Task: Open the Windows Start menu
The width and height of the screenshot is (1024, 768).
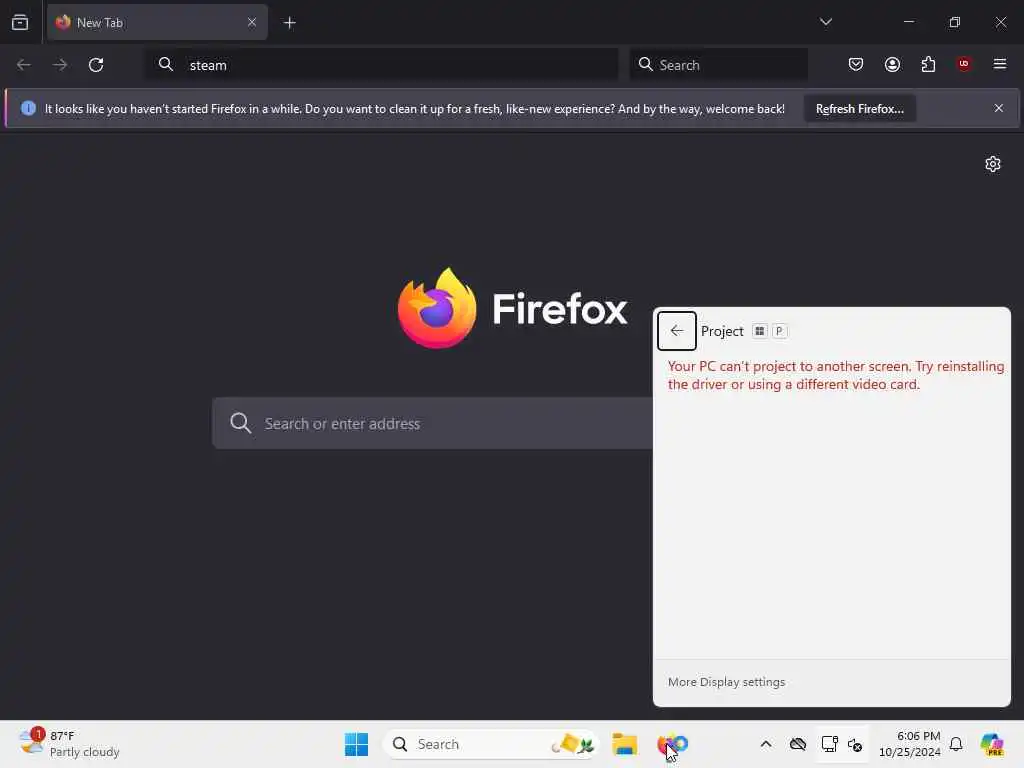Action: [356, 744]
